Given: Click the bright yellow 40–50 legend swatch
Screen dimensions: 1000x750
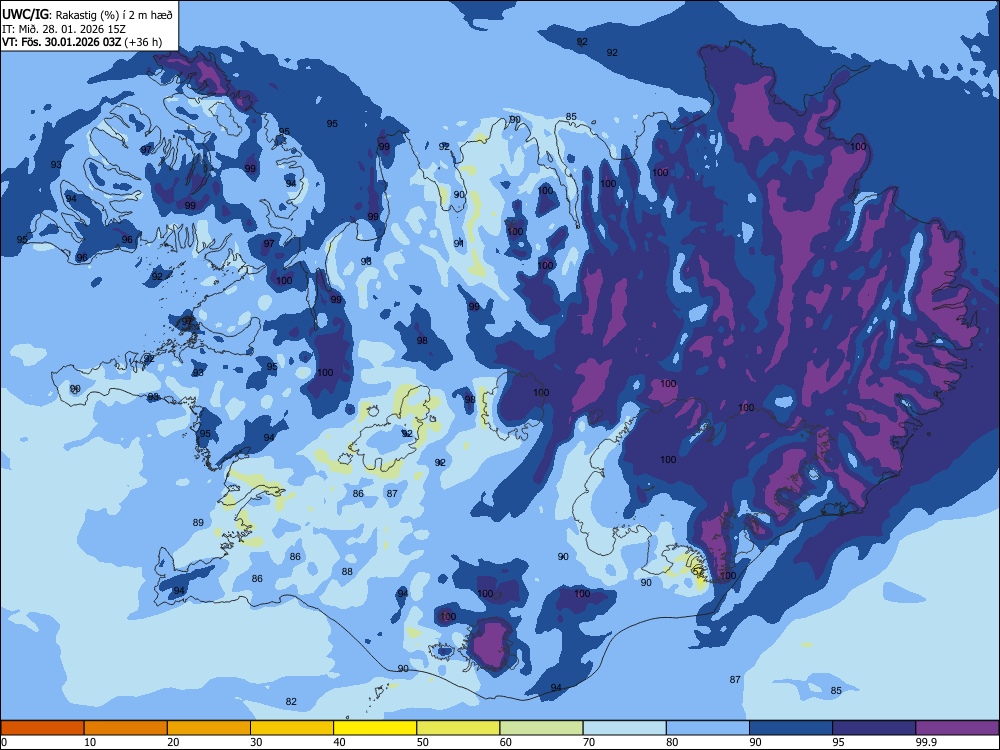Looking at the screenshot, I should (x=375, y=728).
